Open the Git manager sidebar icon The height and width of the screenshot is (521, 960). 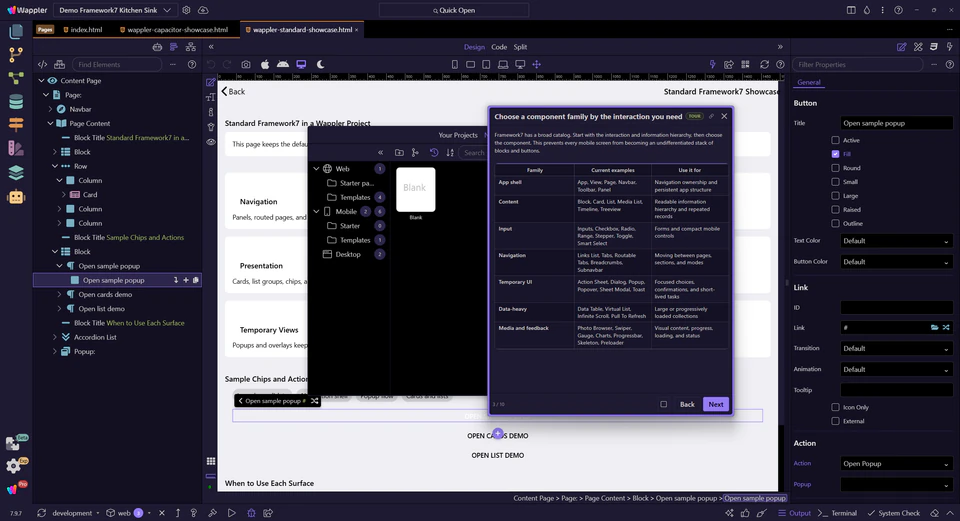[16, 54]
